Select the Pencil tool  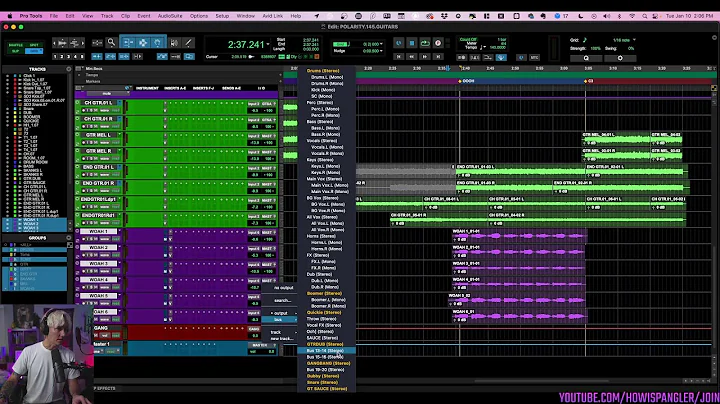(188, 43)
